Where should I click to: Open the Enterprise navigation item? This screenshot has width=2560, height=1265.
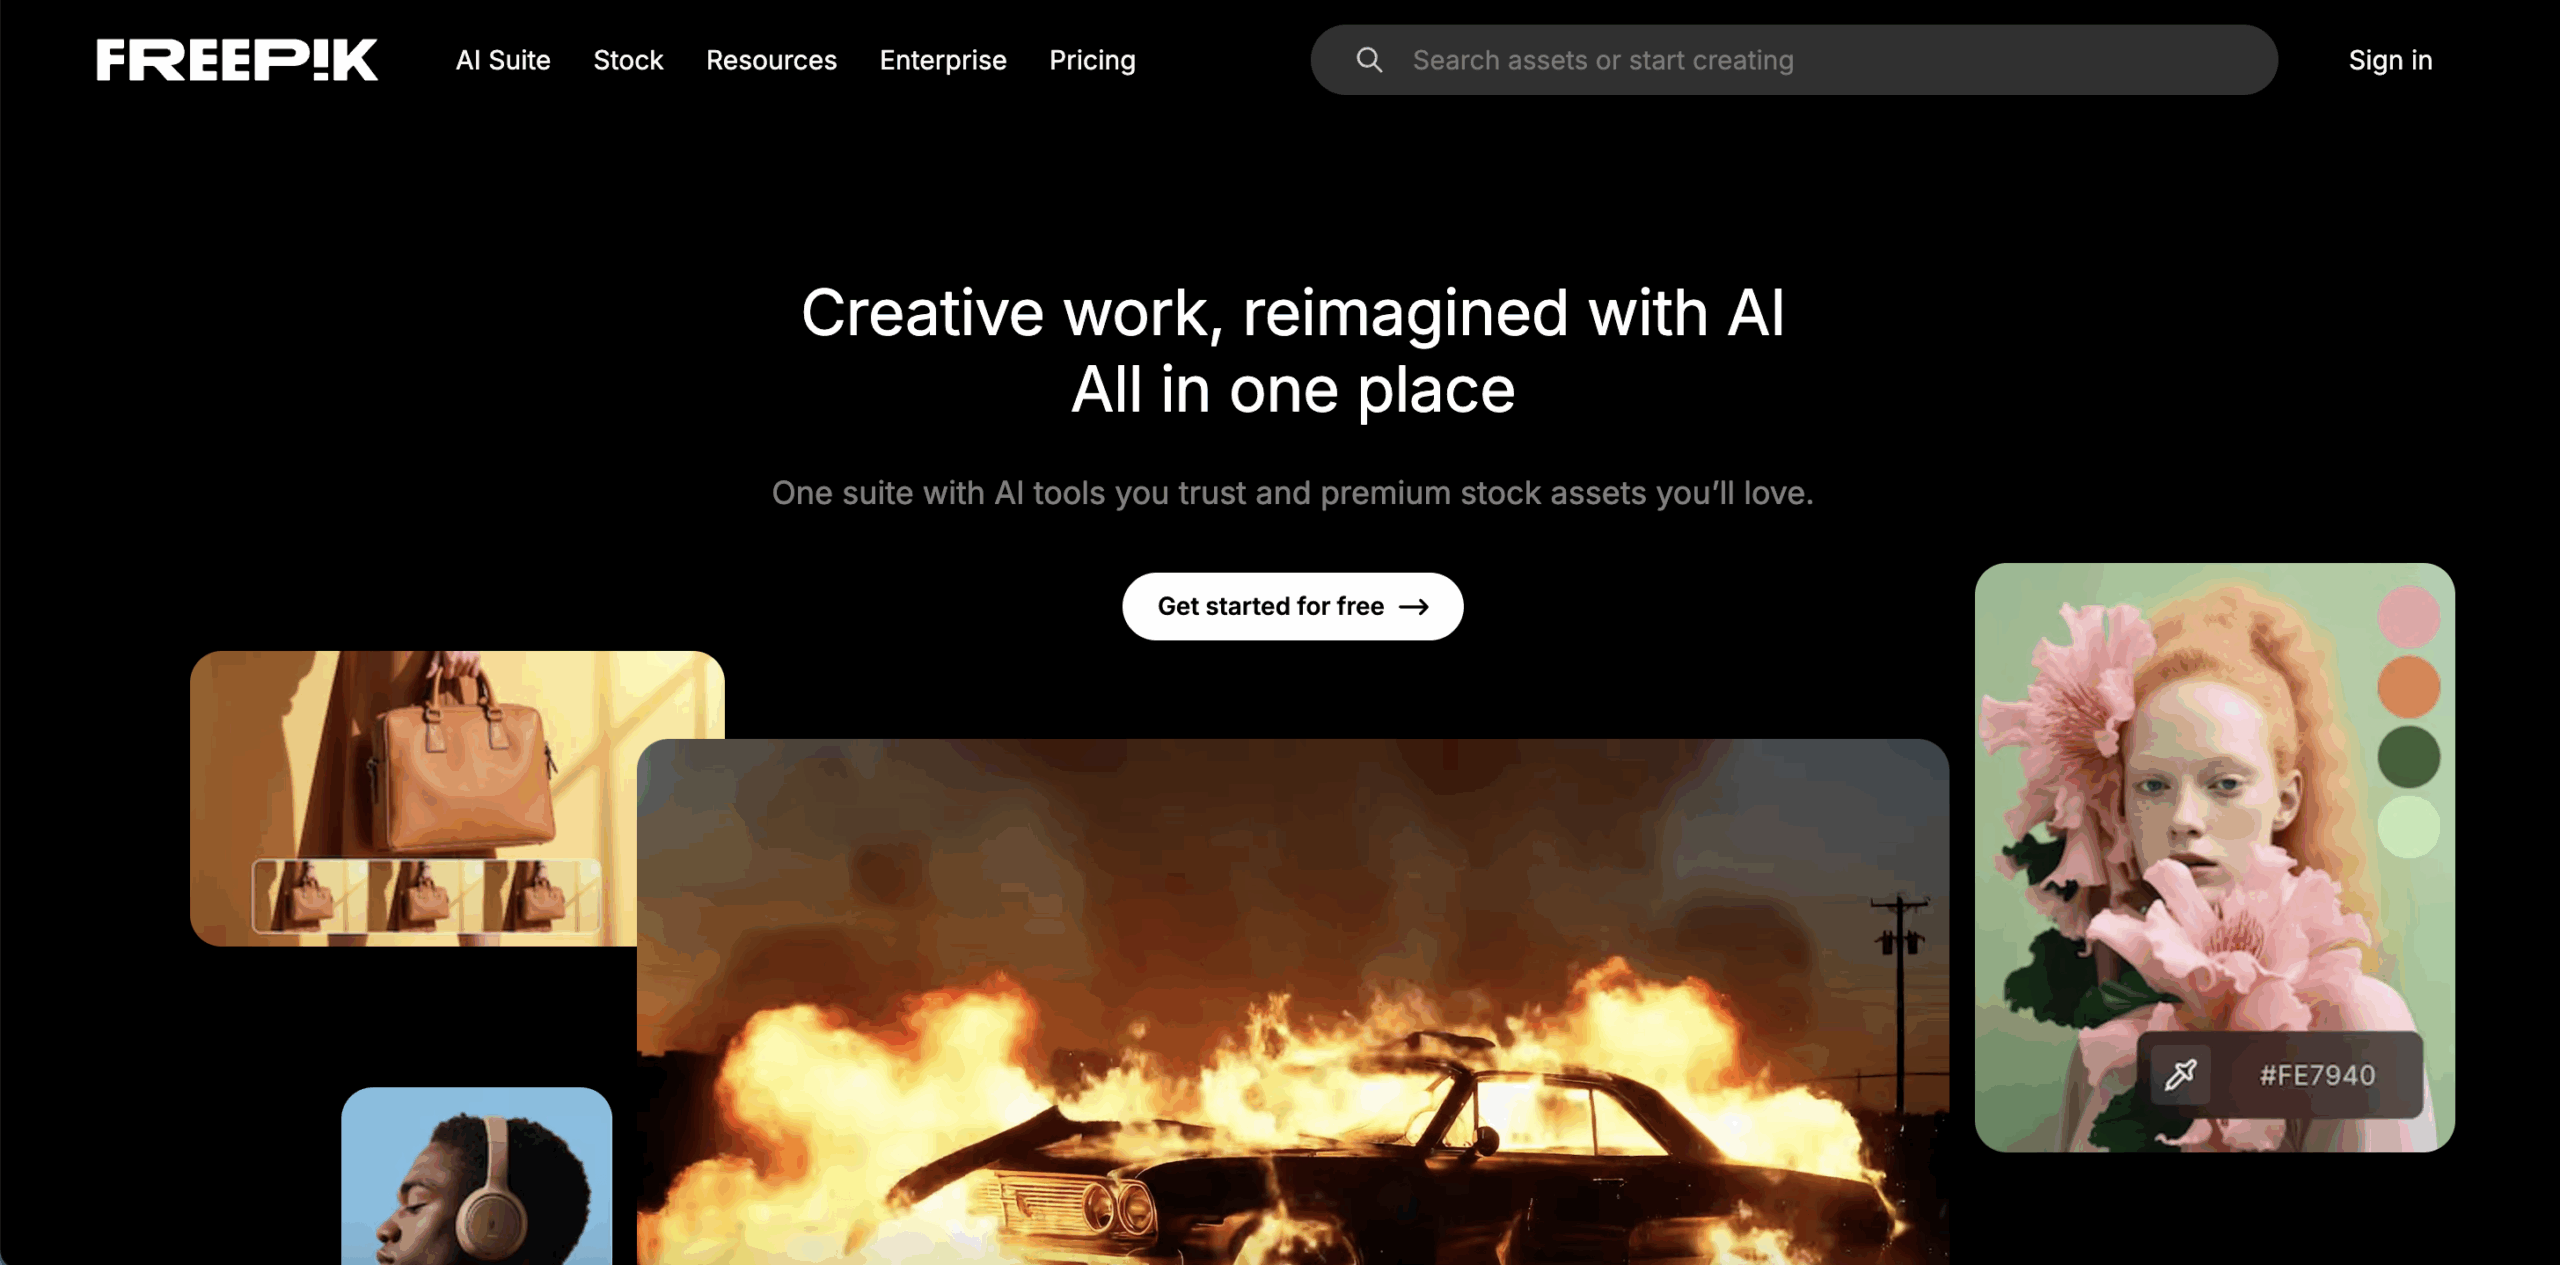[943, 60]
